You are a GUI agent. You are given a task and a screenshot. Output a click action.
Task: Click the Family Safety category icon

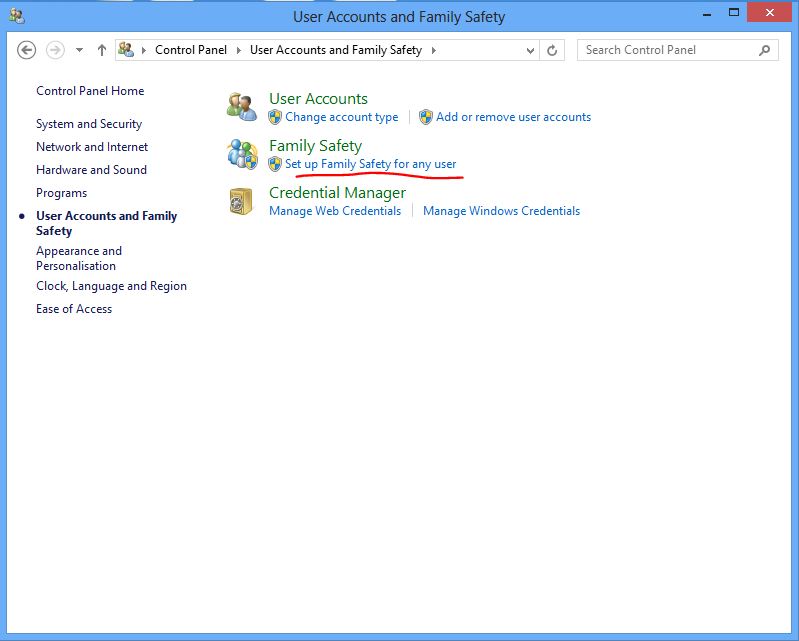point(242,154)
